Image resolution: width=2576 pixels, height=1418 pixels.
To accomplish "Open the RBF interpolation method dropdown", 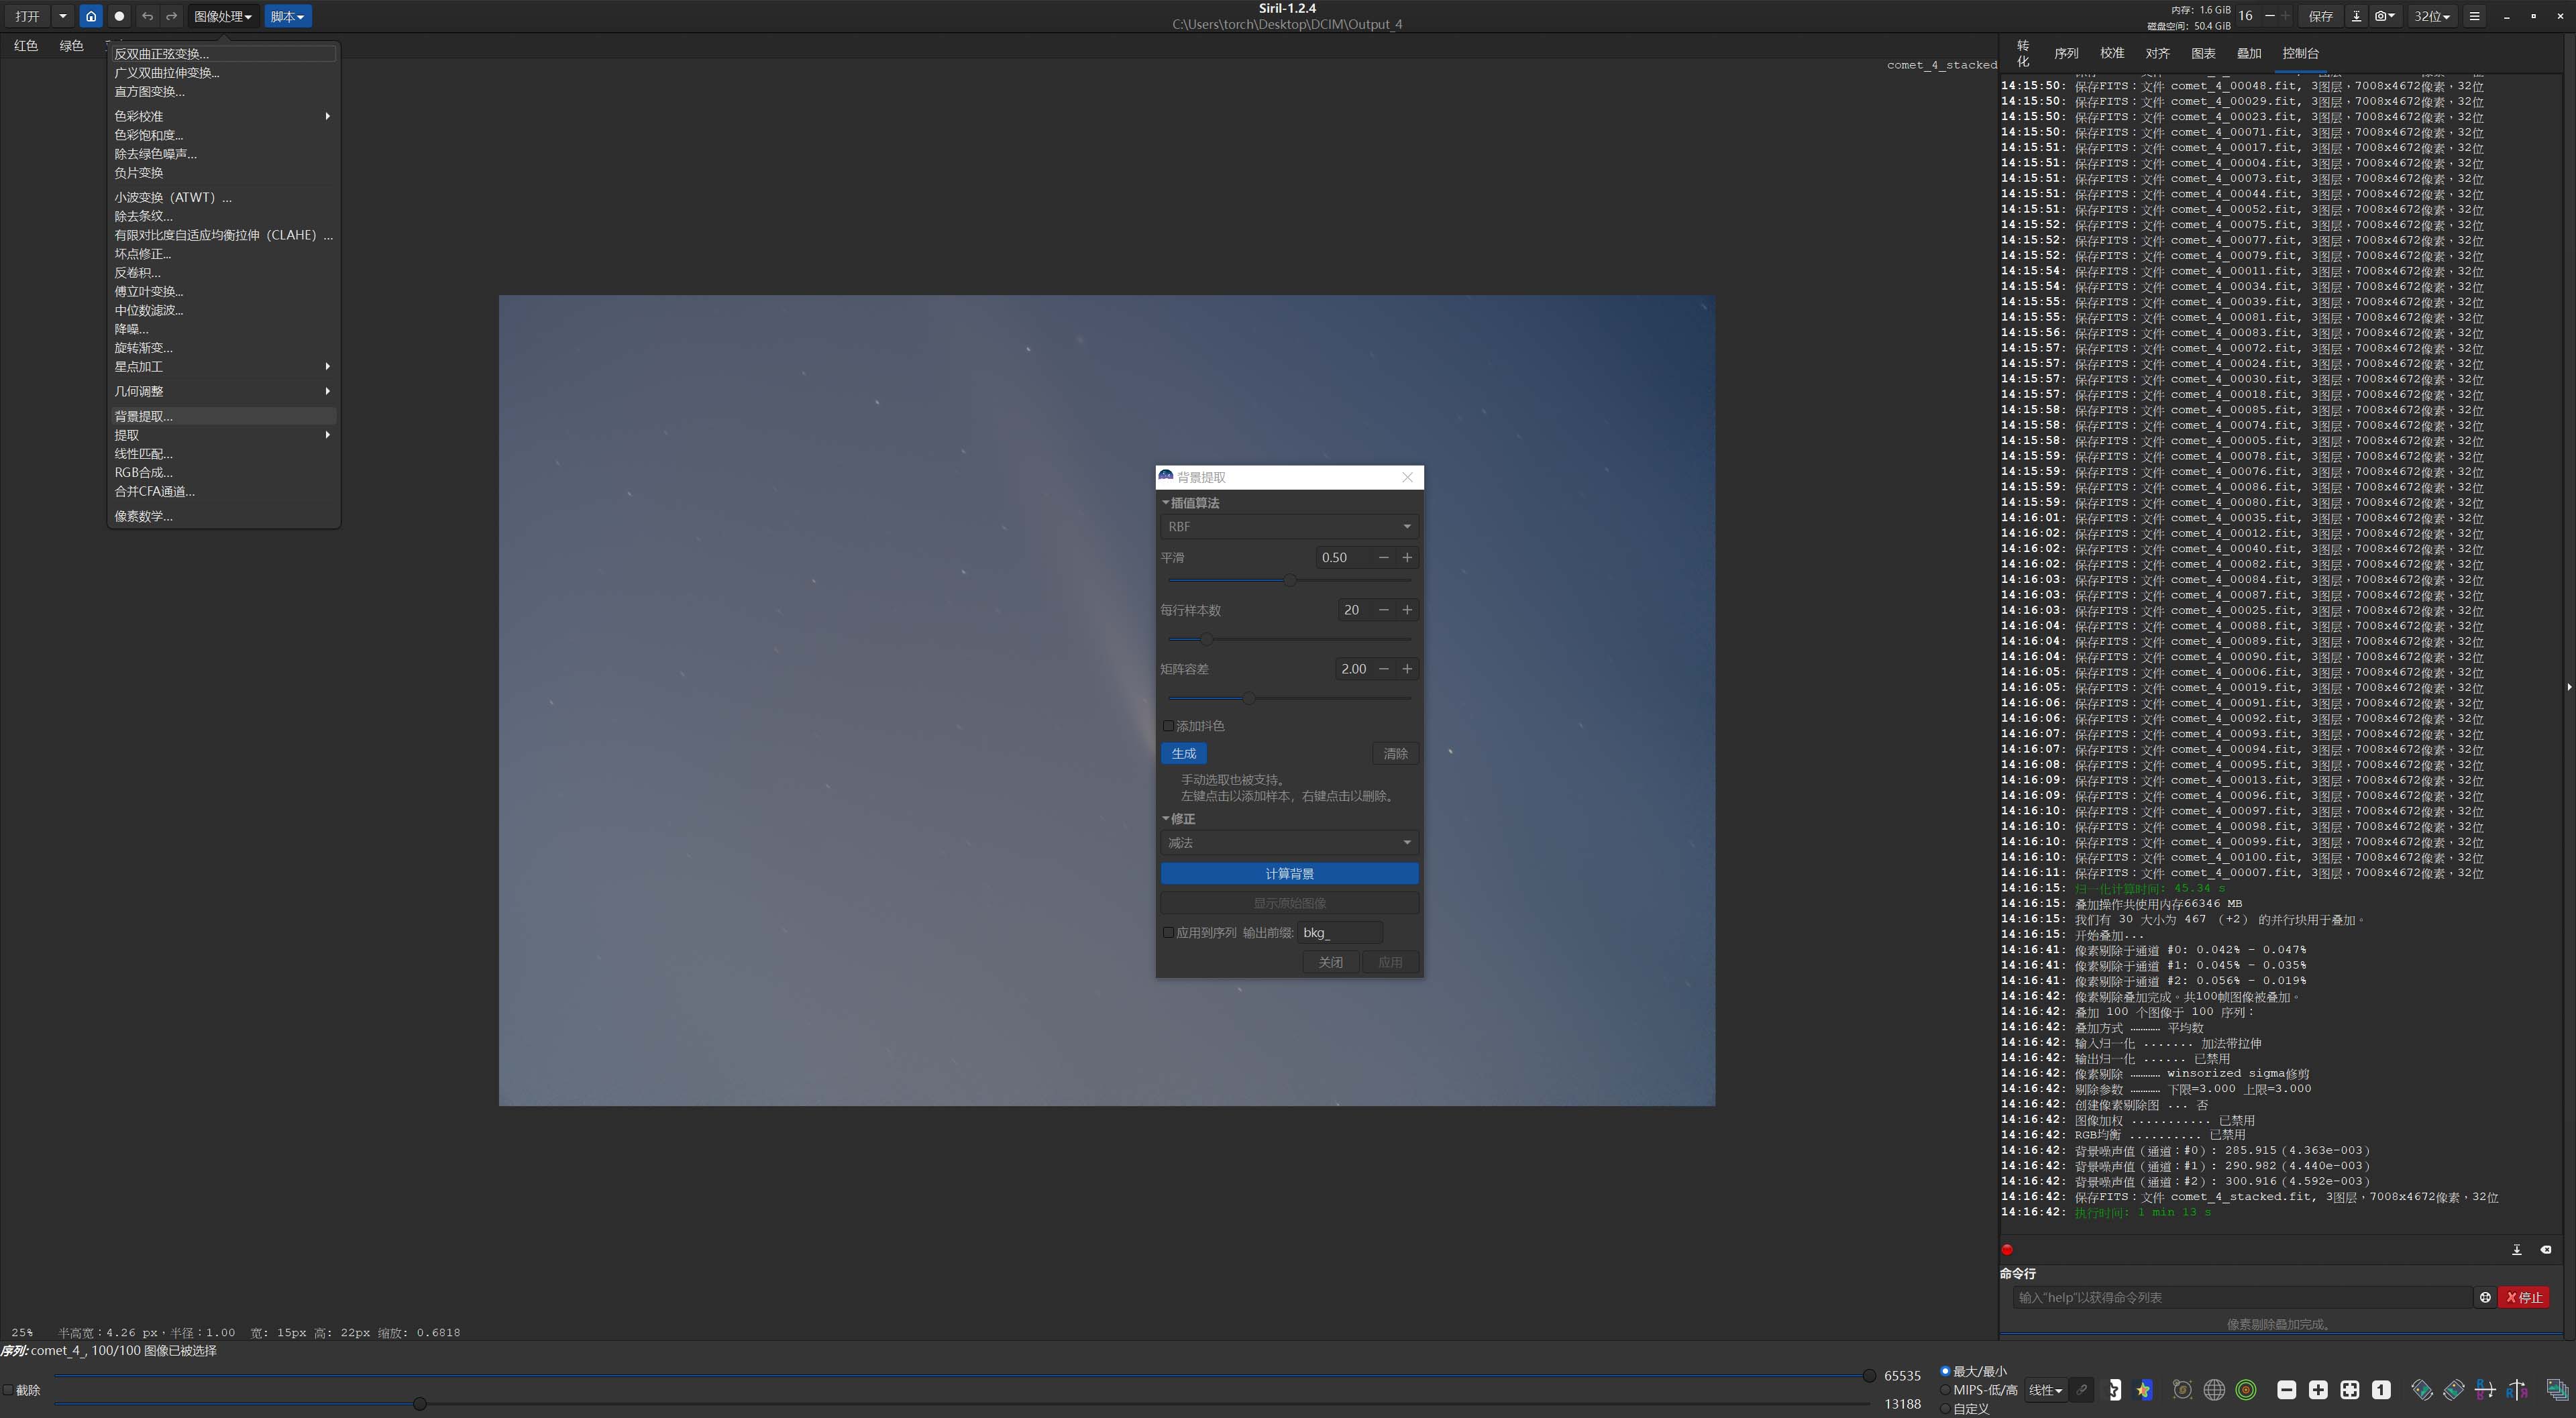I will (x=1289, y=527).
